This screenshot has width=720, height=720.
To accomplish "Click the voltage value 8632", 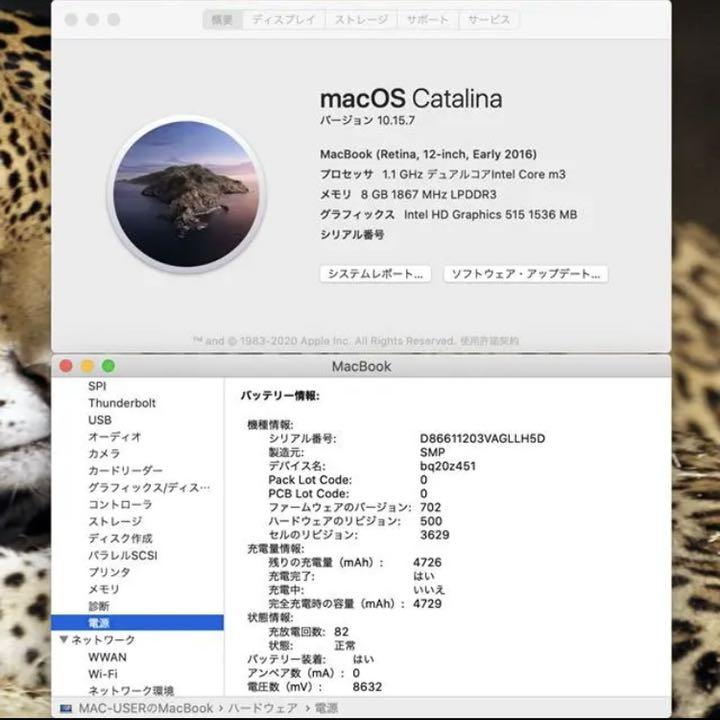I will point(367,687).
